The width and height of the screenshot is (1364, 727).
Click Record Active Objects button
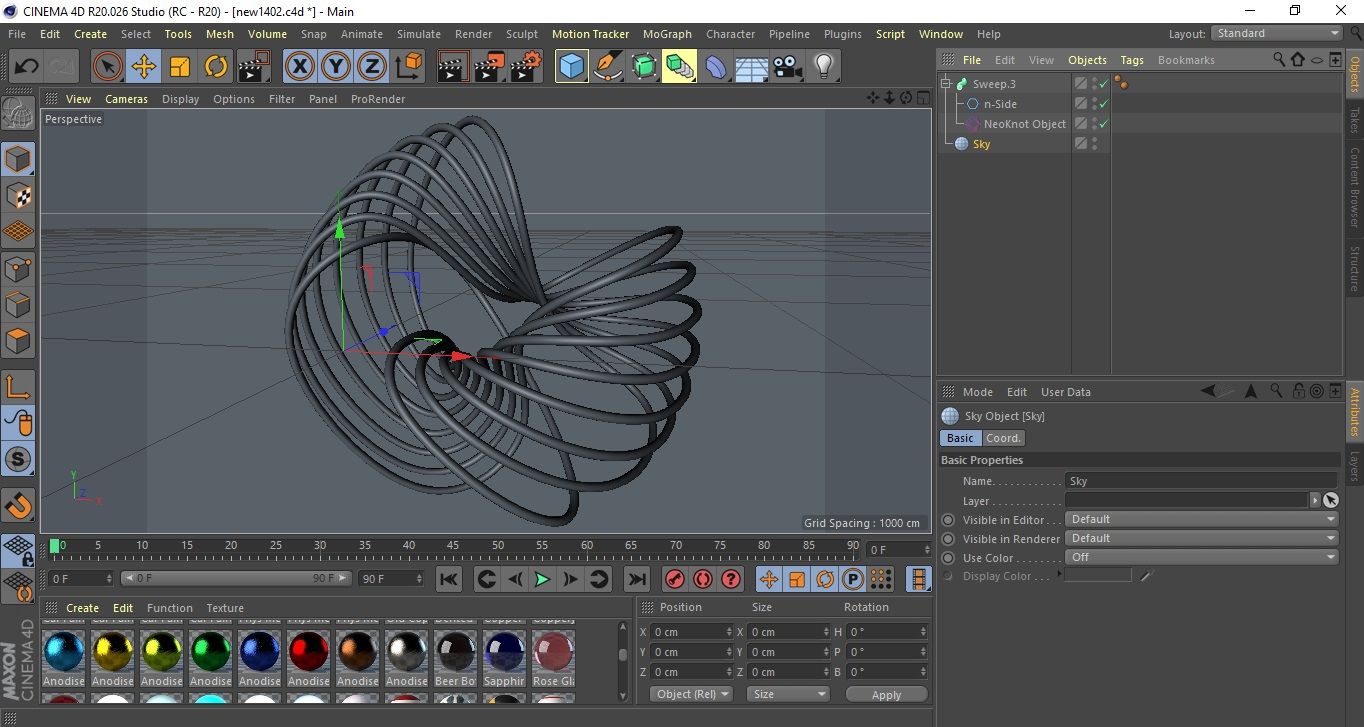[675, 578]
